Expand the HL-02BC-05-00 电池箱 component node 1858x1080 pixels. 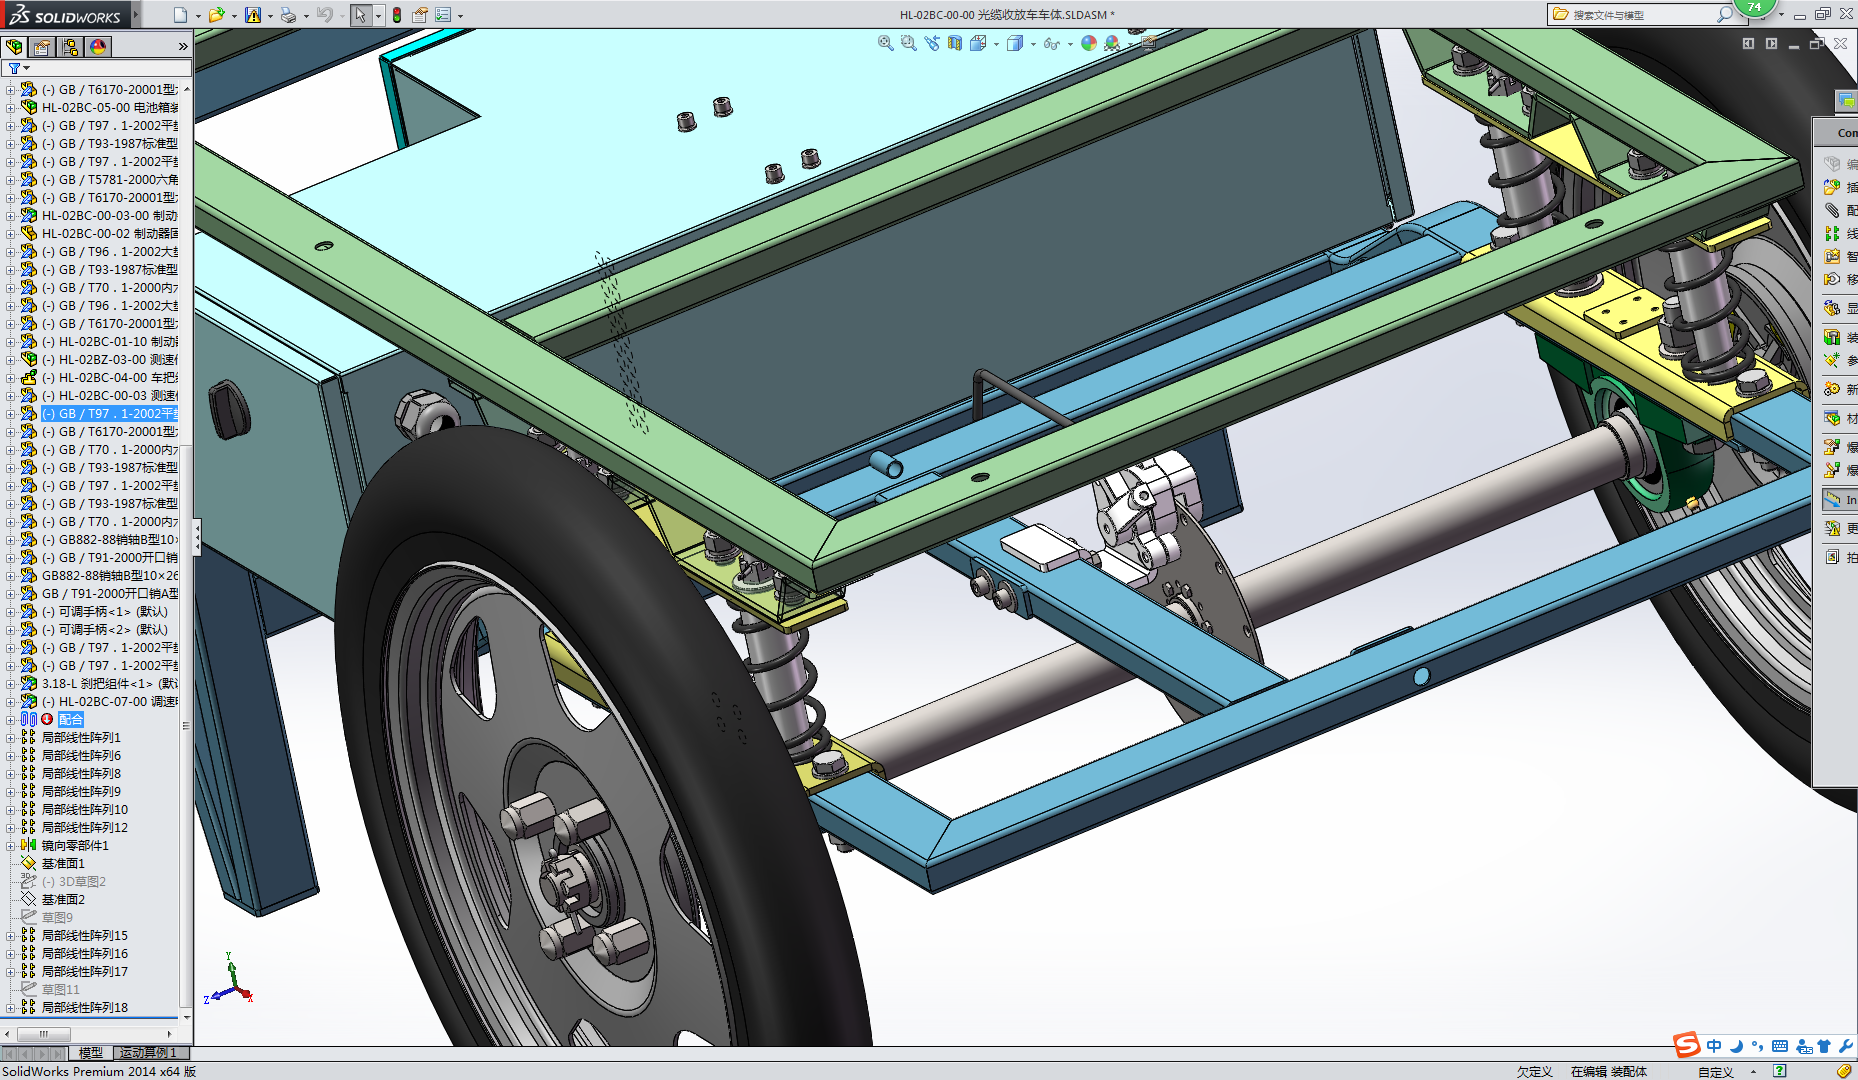coord(11,108)
